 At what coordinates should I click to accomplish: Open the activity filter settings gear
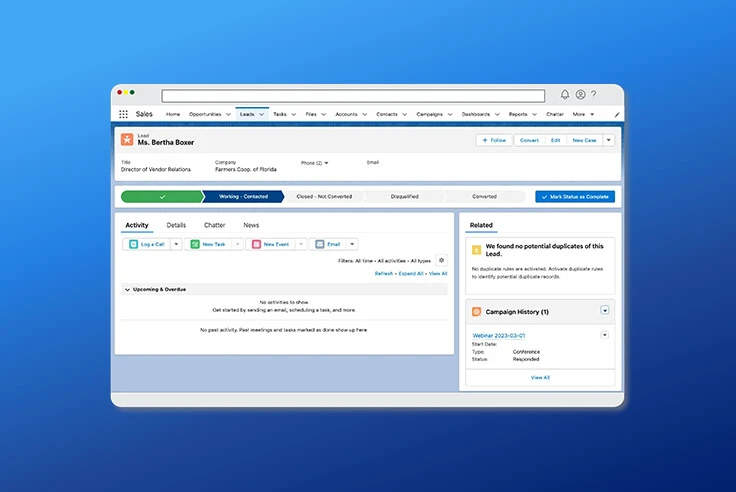point(441,261)
